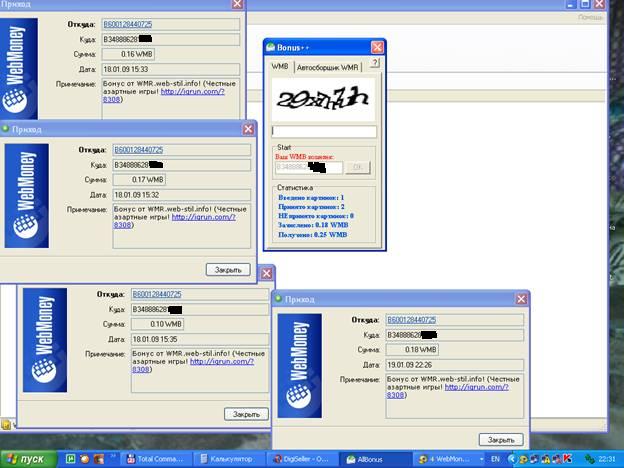This screenshot has width=624, height=468.
Task: Close the Bonus++ window
Action: coord(377,47)
